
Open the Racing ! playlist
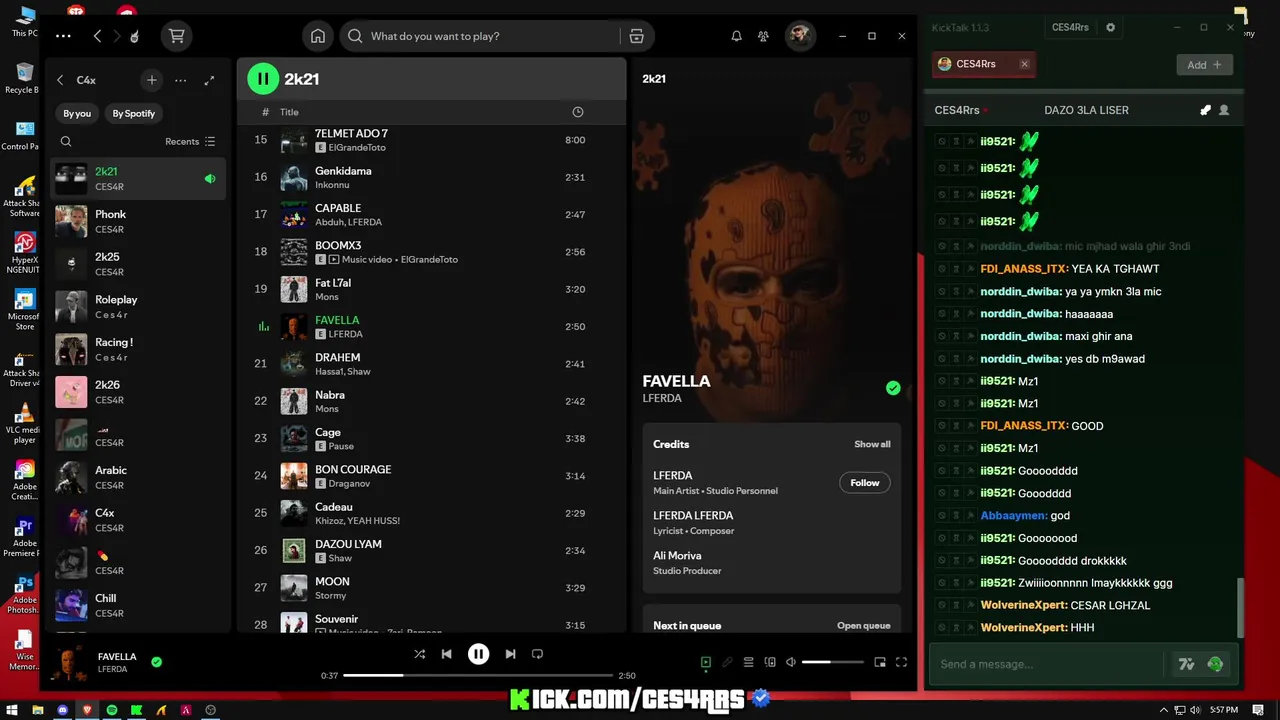coord(138,349)
